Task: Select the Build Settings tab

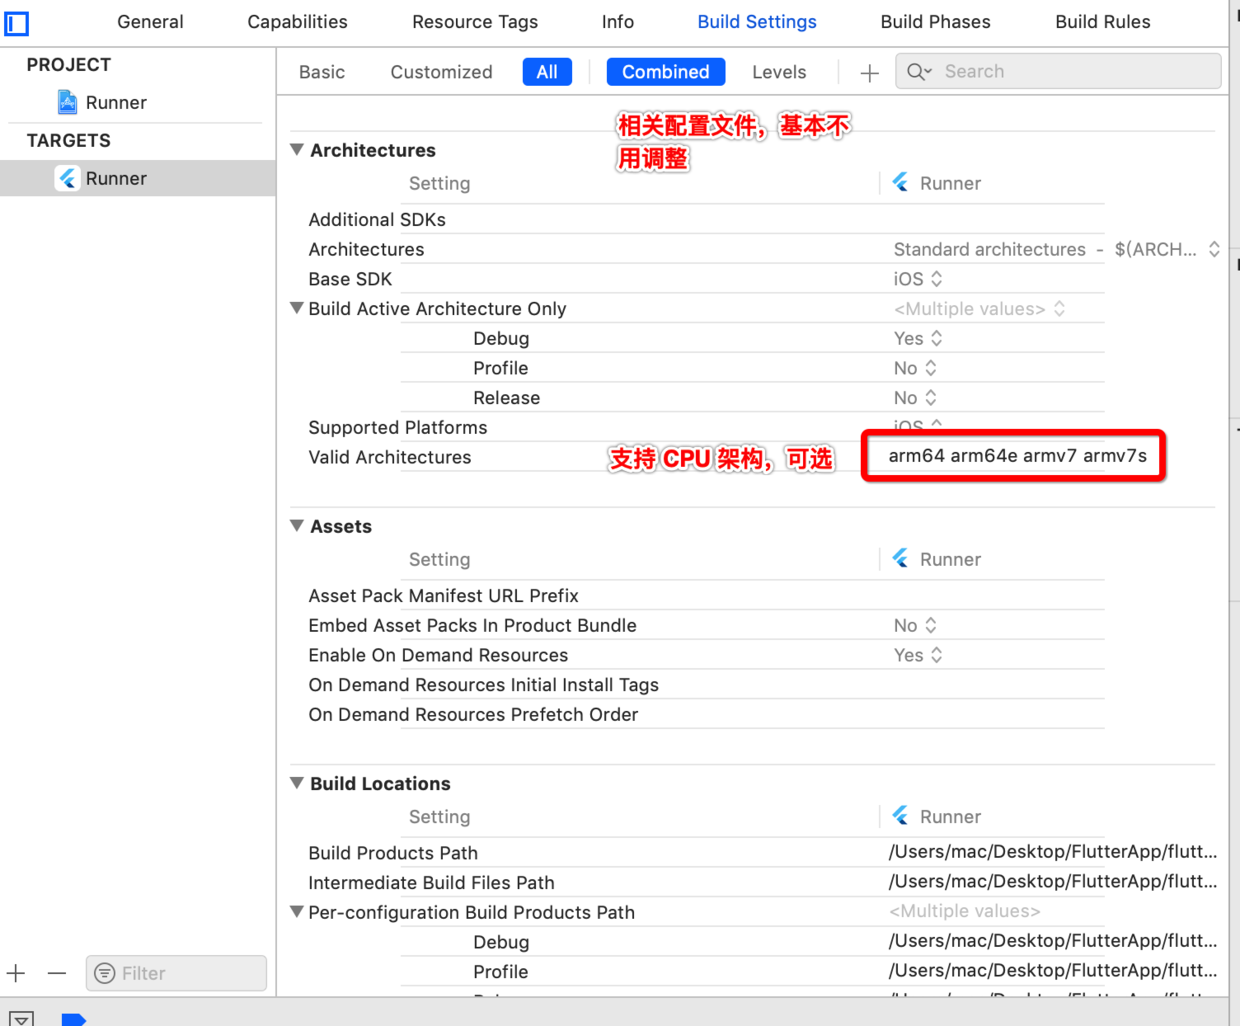Action: 757,22
